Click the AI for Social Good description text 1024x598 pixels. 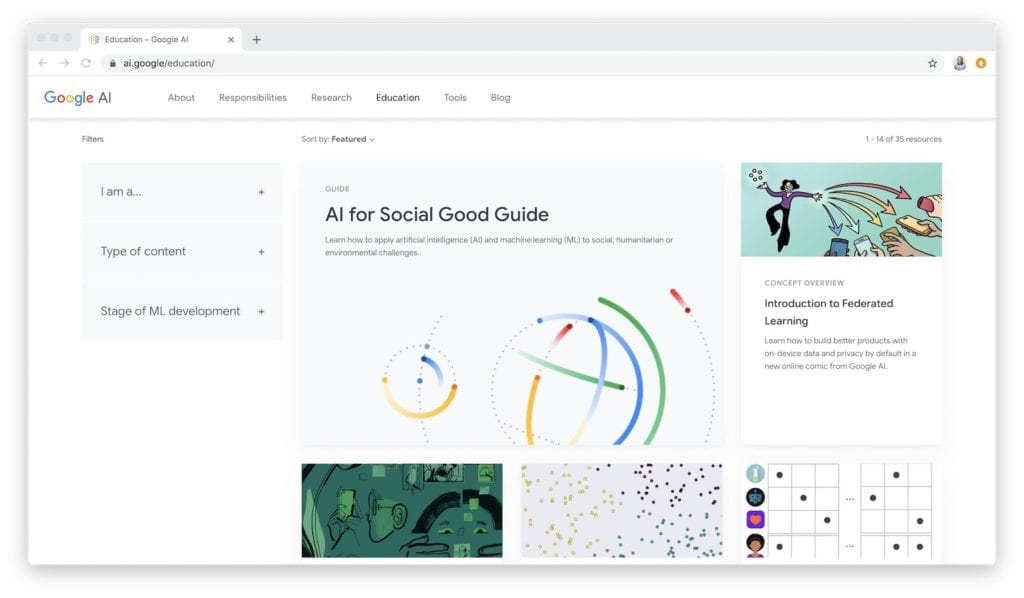pos(499,246)
